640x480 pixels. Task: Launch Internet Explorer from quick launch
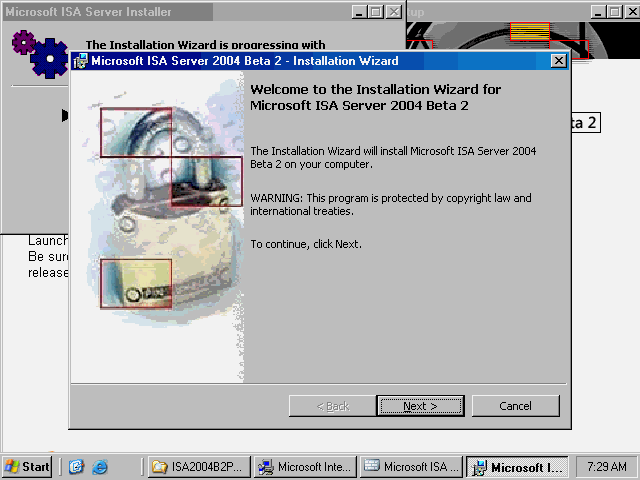point(100,467)
